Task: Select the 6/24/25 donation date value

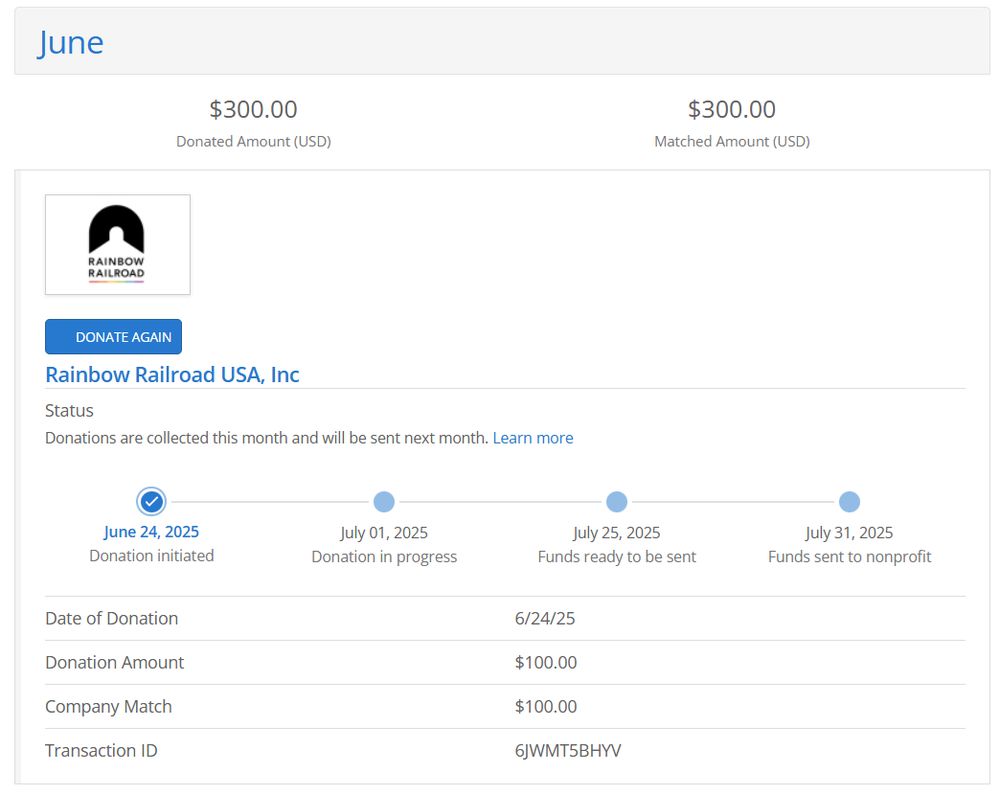Action: (545, 619)
